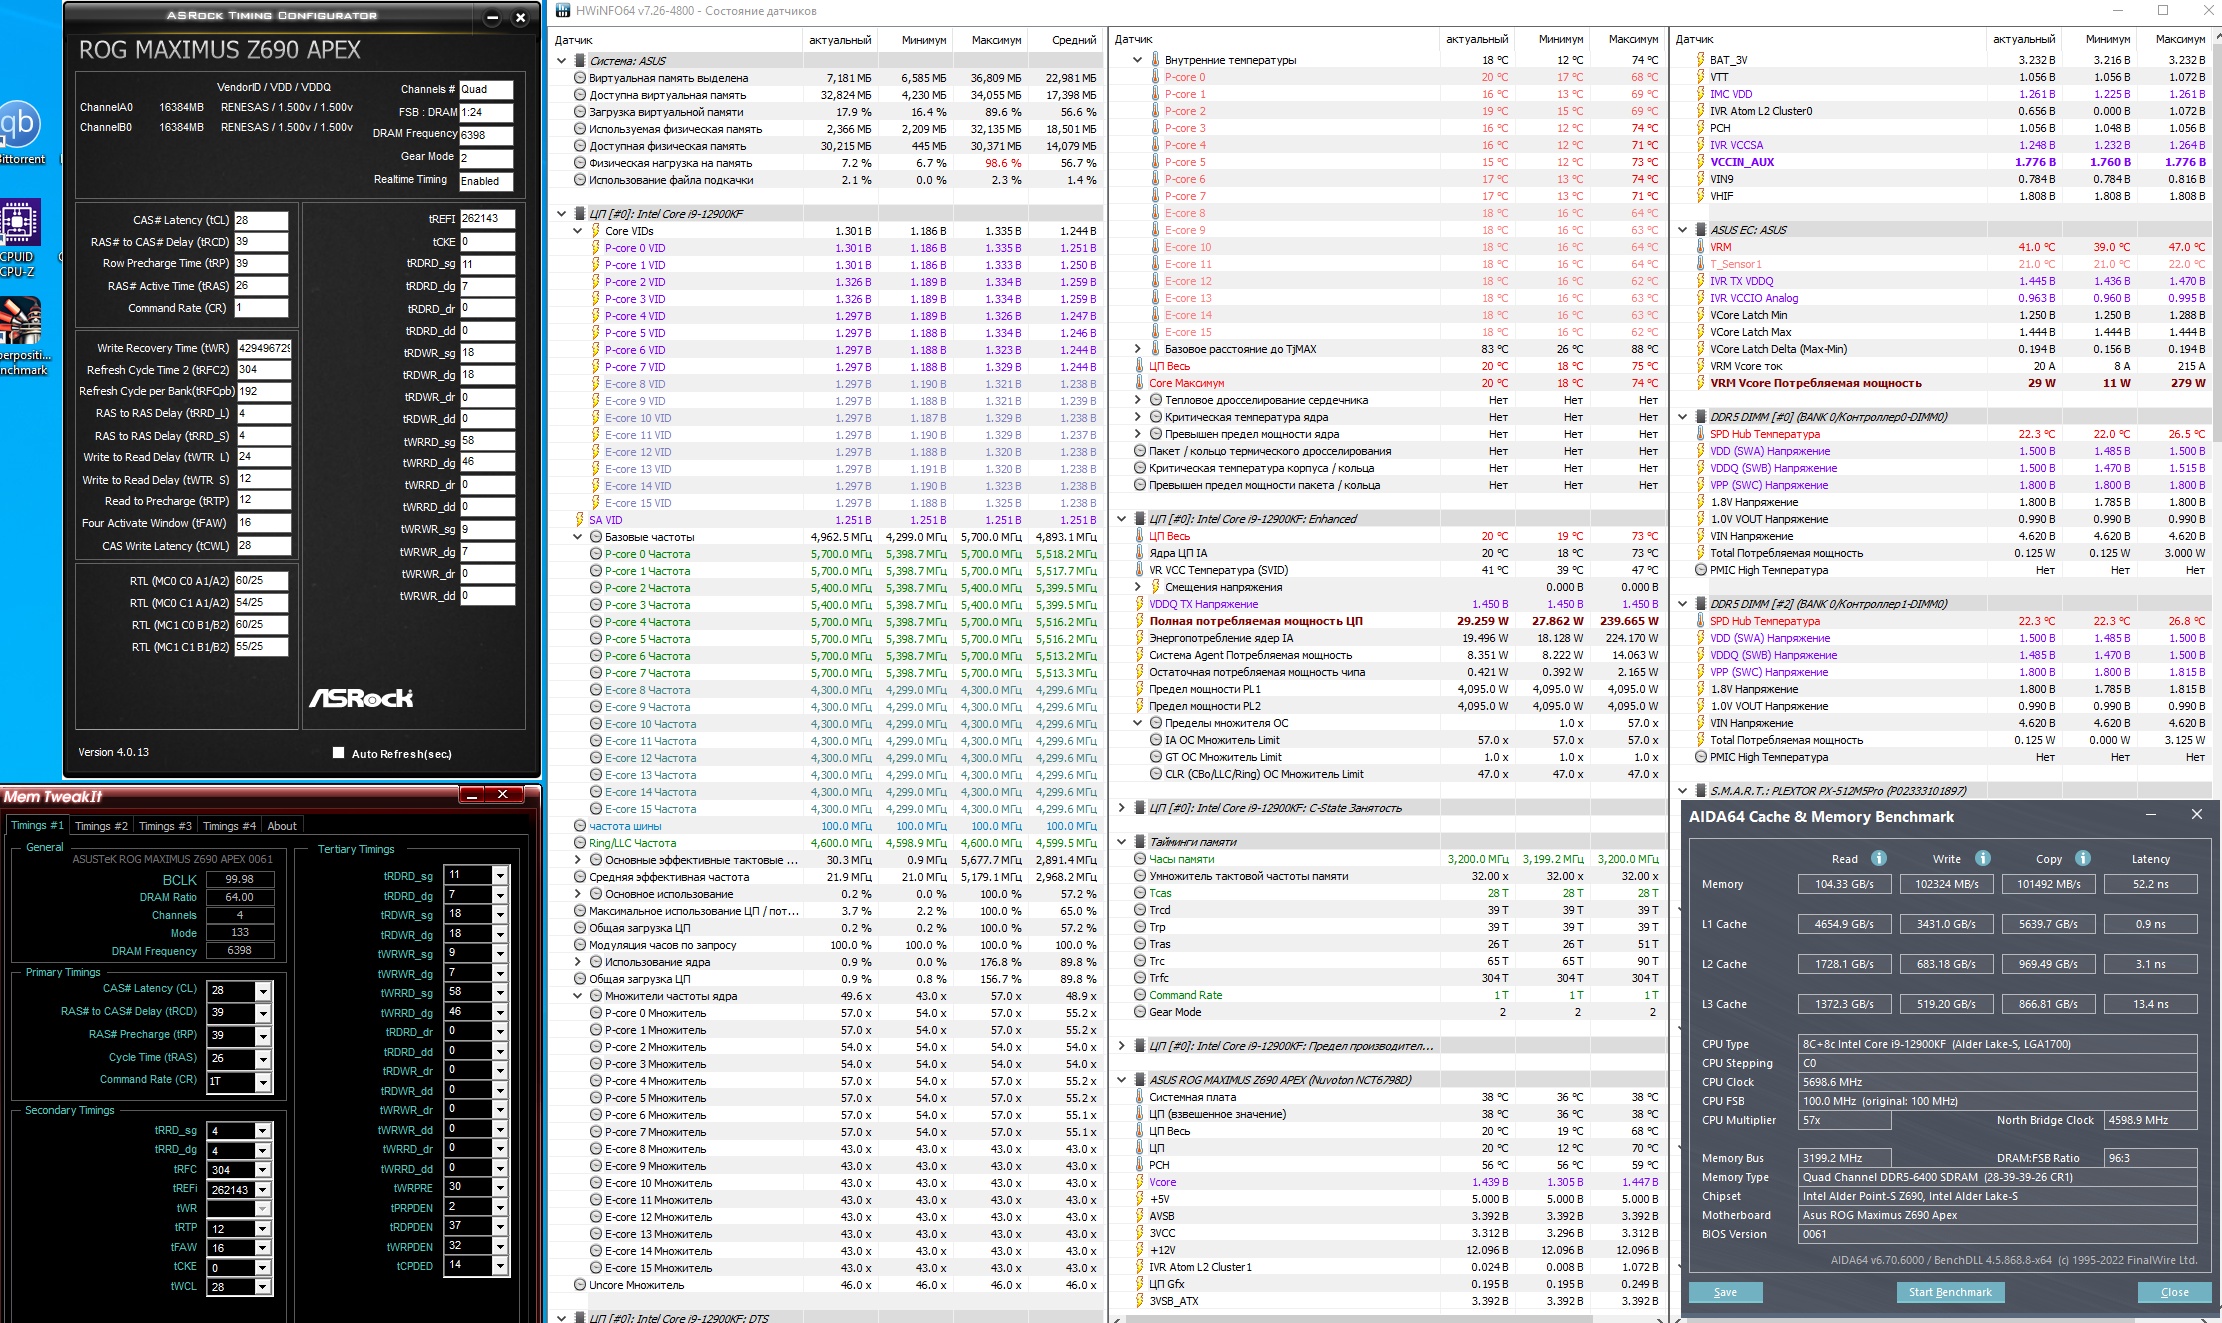Expand the C-State Занятость section
This screenshot has width=2222, height=1323.
1121,808
